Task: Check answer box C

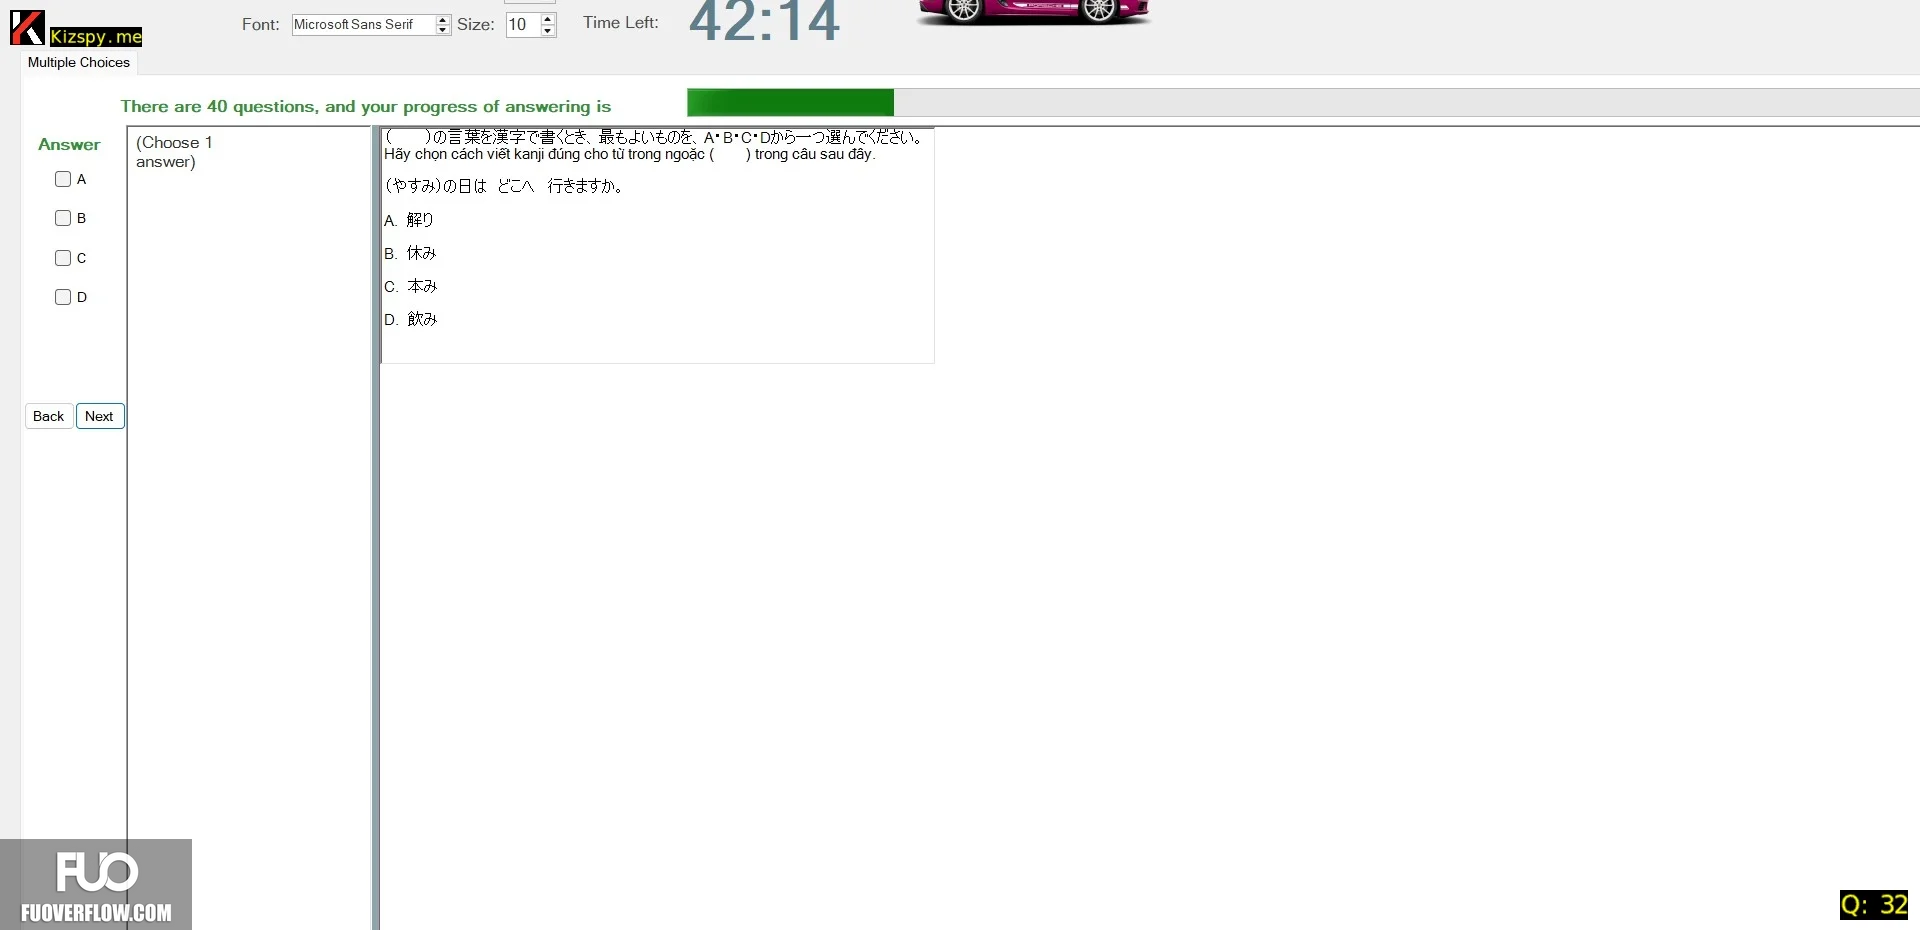Action: (x=63, y=258)
